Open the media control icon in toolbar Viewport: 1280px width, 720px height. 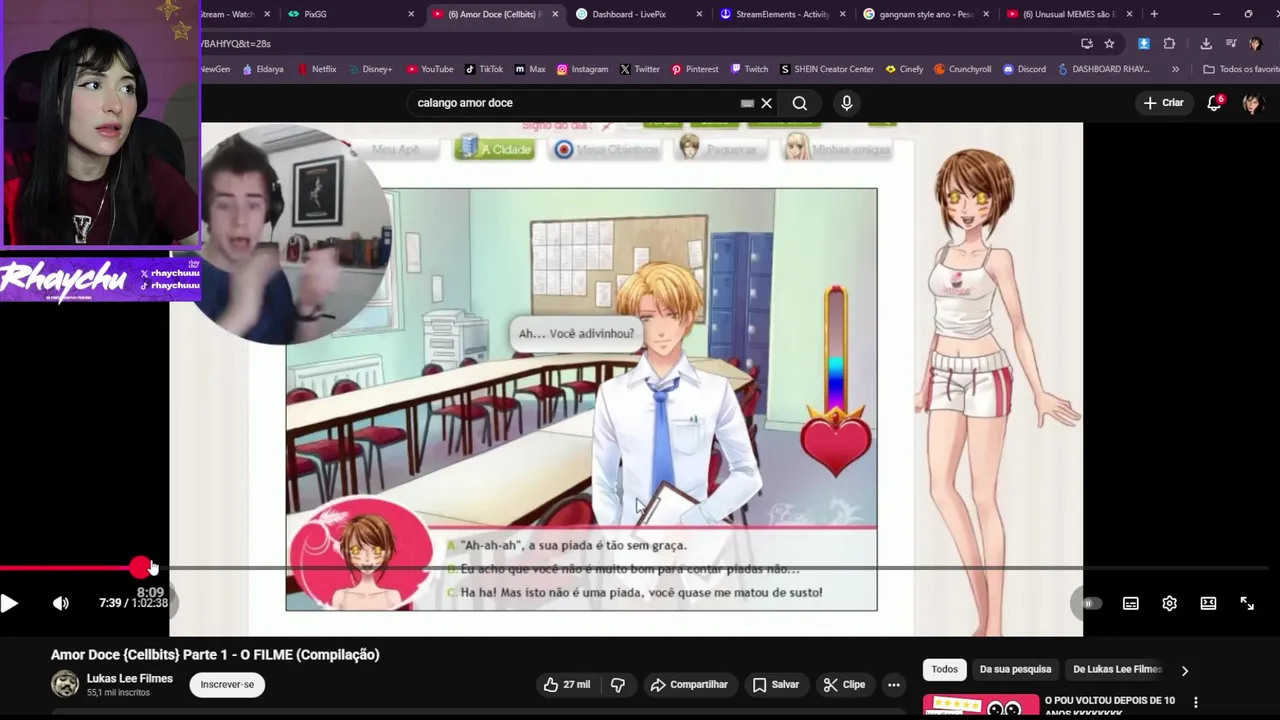1231,43
